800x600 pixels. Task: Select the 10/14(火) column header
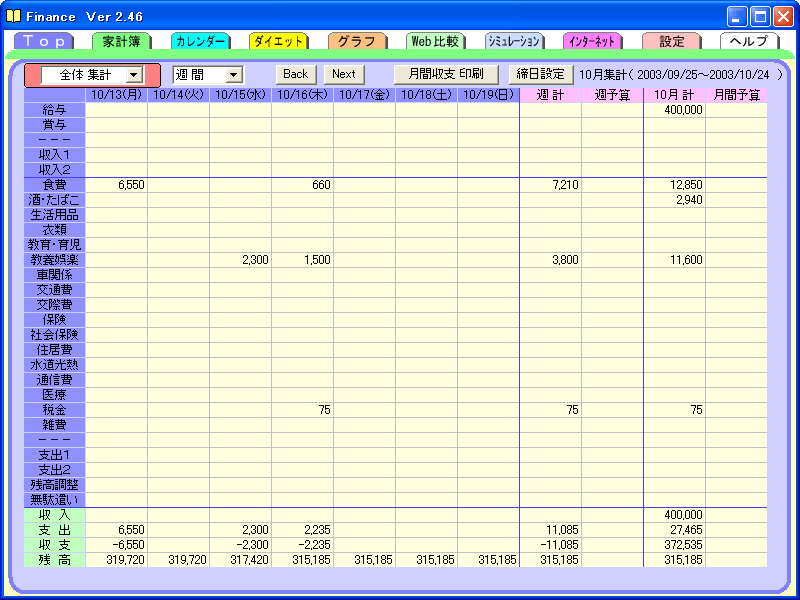point(179,95)
